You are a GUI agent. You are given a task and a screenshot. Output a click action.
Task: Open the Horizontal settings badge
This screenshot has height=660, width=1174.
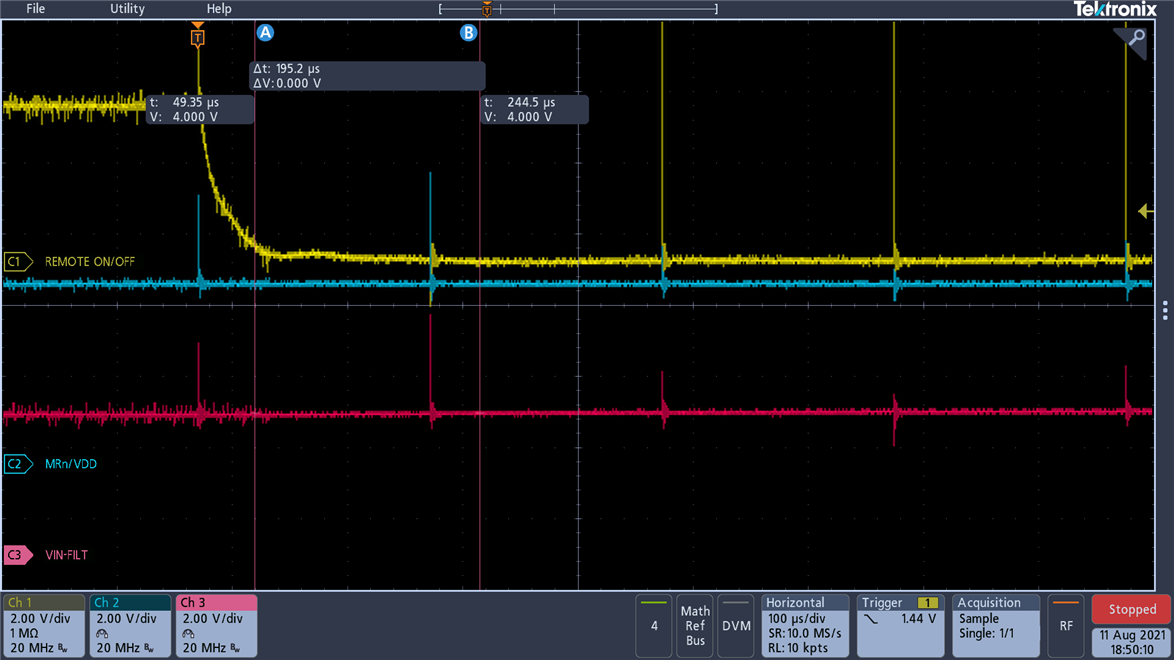[x=805, y=626]
